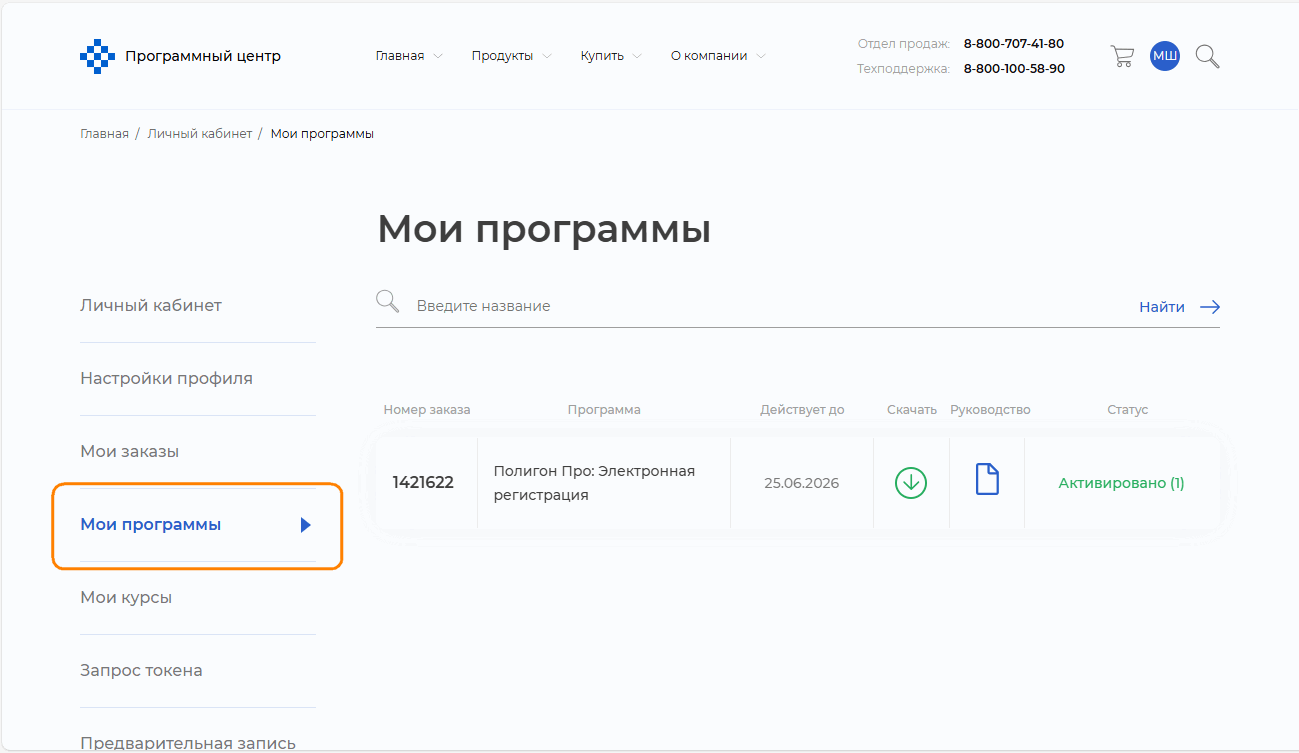Call sales phone 8-800-707-41-80

(x=1014, y=44)
